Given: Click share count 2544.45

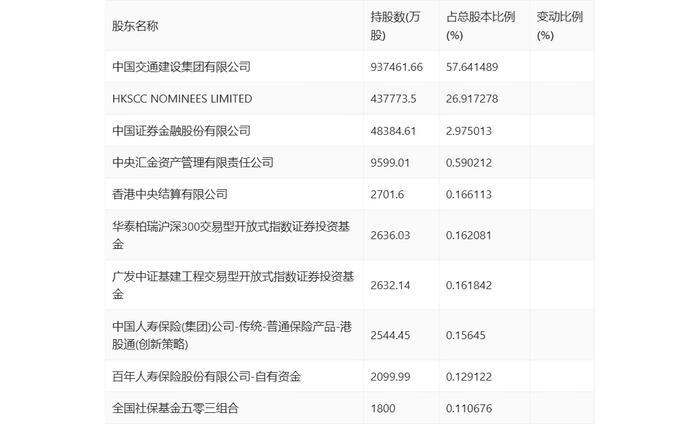Looking at the screenshot, I should pyautogui.click(x=390, y=335).
